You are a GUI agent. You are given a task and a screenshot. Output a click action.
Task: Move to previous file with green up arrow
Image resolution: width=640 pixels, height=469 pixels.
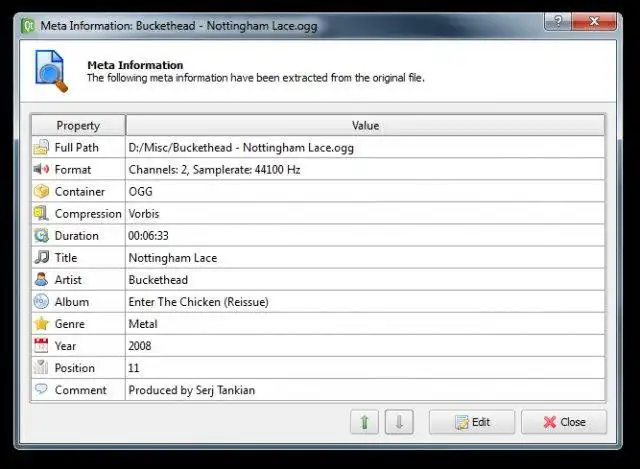coord(364,422)
